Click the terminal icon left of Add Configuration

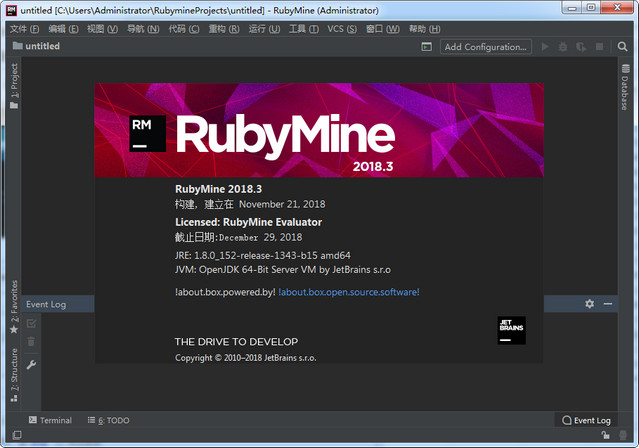click(x=426, y=47)
